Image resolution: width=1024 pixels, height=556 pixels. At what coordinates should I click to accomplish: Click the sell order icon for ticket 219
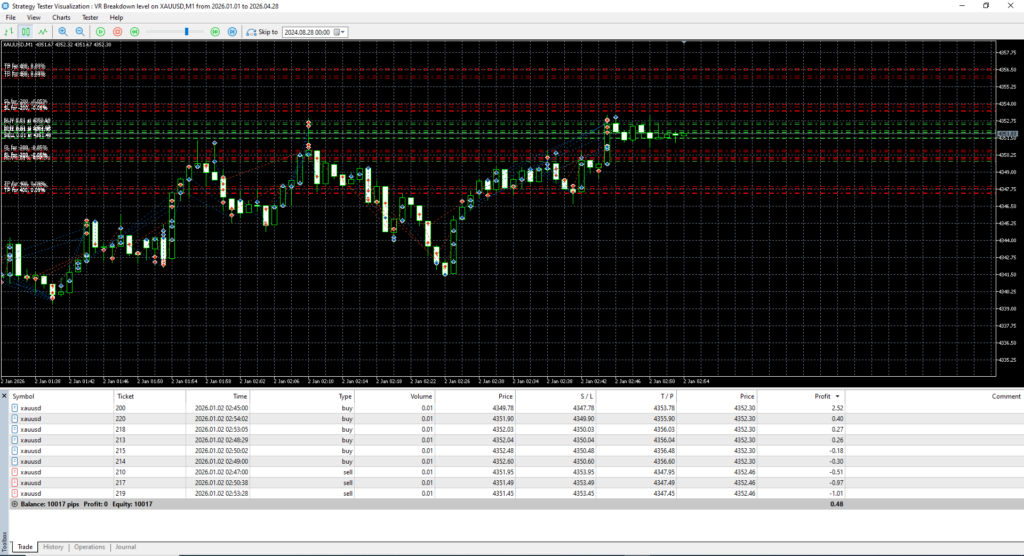[x=14, y=493]
